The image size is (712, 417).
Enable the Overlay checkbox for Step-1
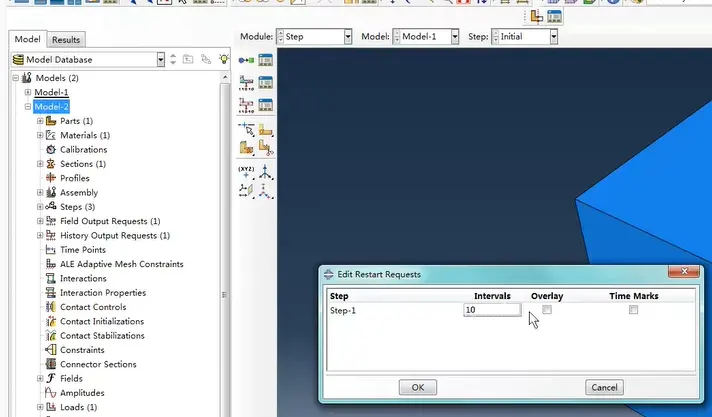[x=547, y=310]
